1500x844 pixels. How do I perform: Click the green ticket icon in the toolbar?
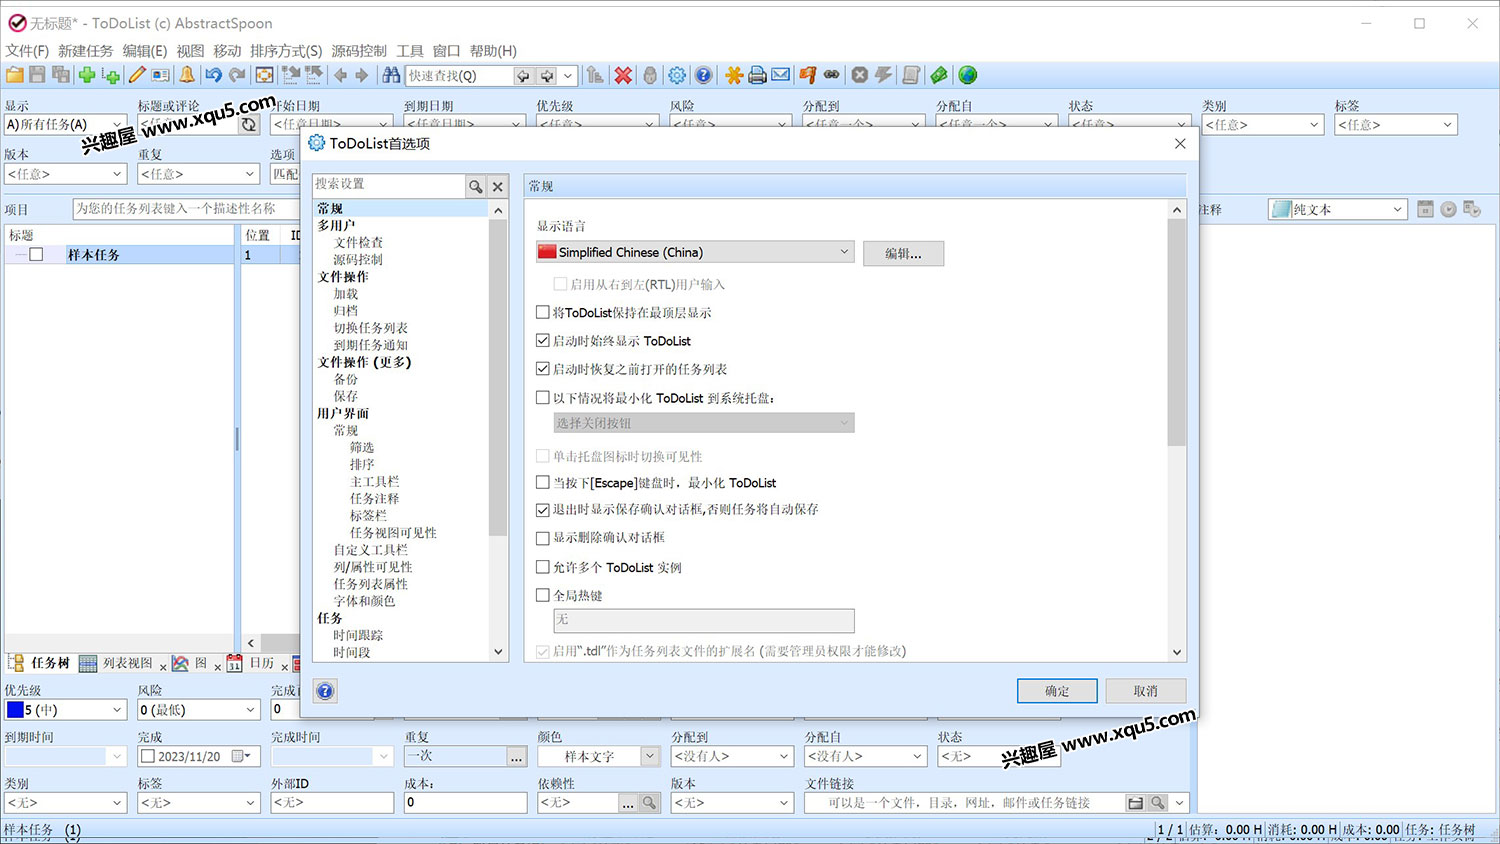(x=938, y=75)
